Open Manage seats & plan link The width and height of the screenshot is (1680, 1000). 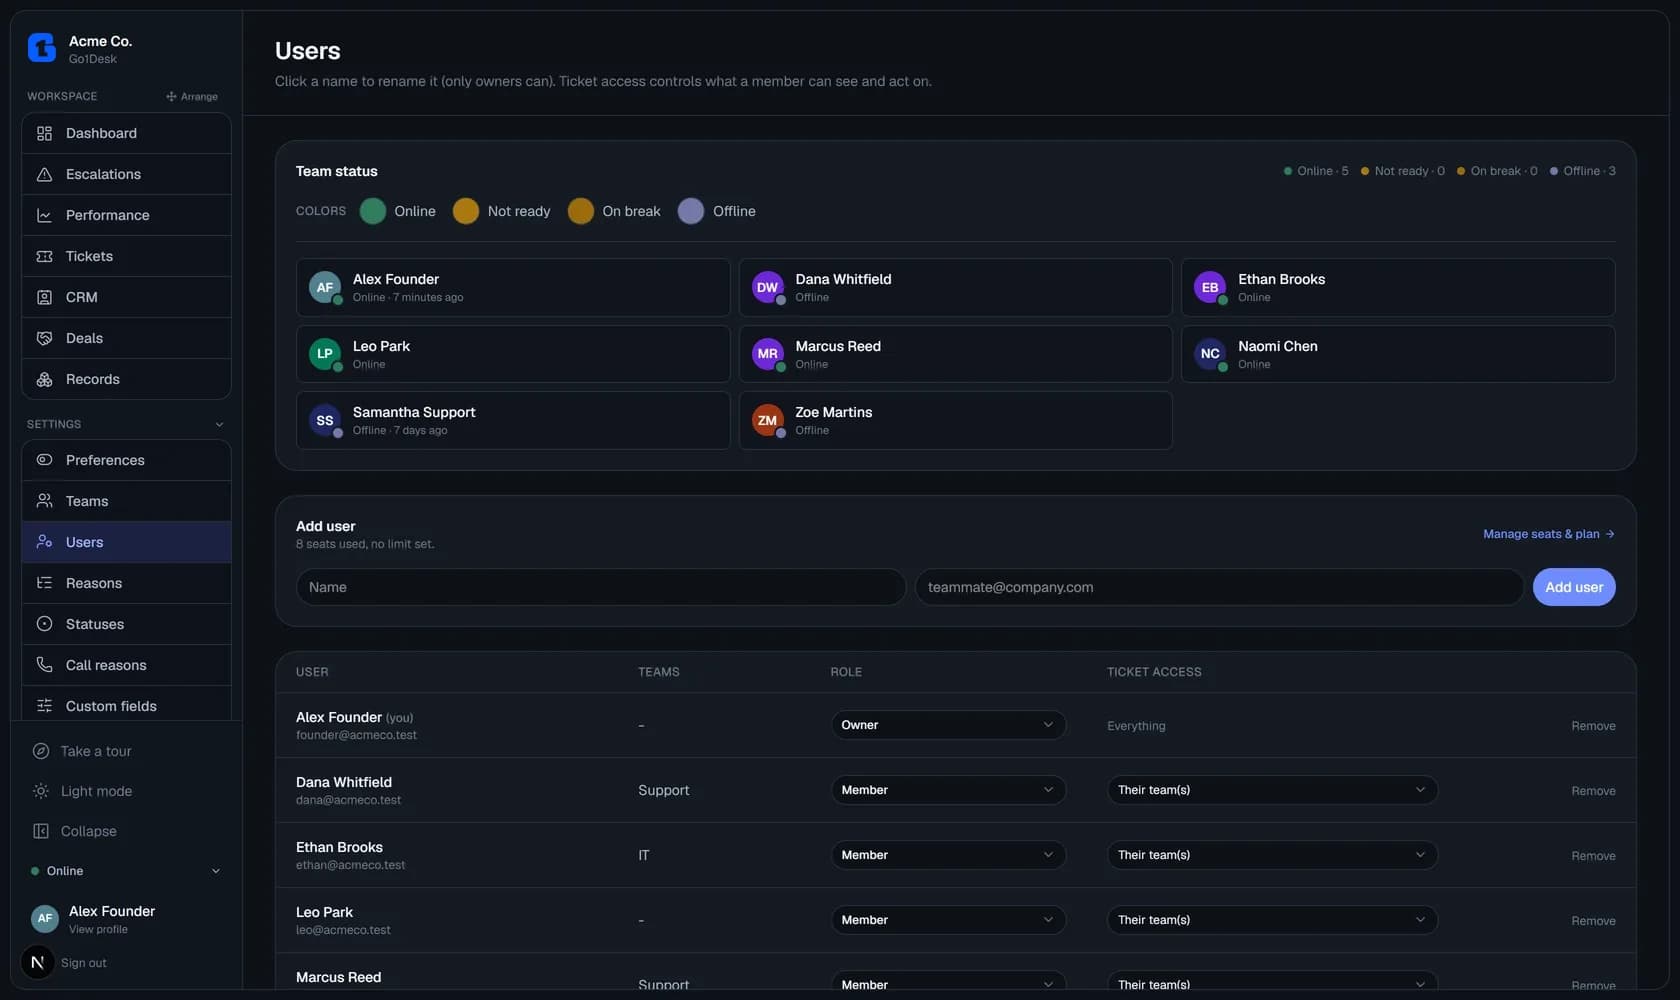1549,534
